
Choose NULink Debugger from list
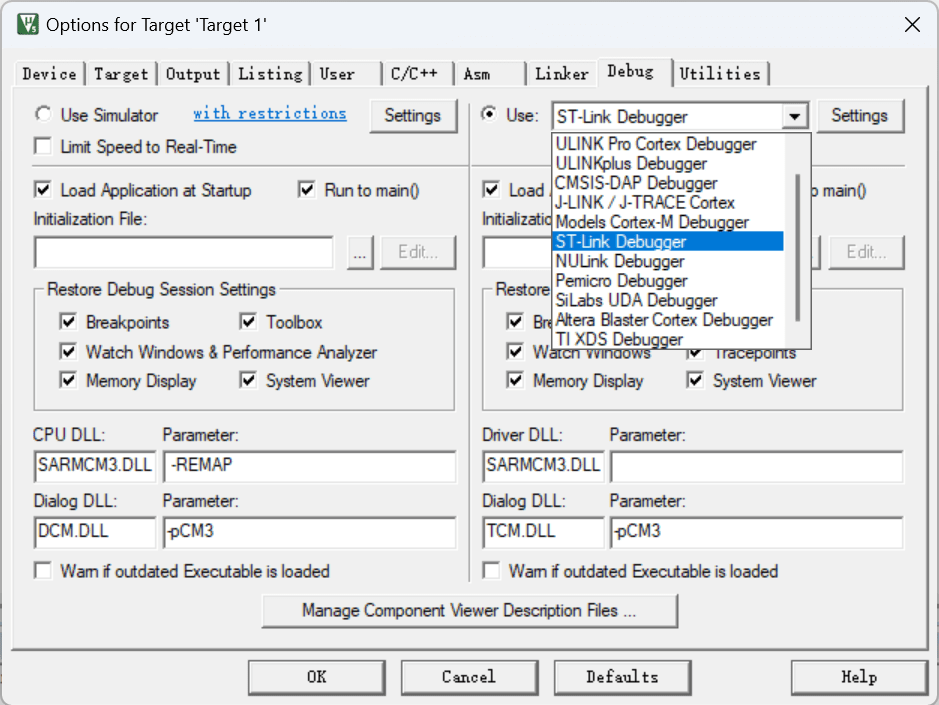coord(668,261)
